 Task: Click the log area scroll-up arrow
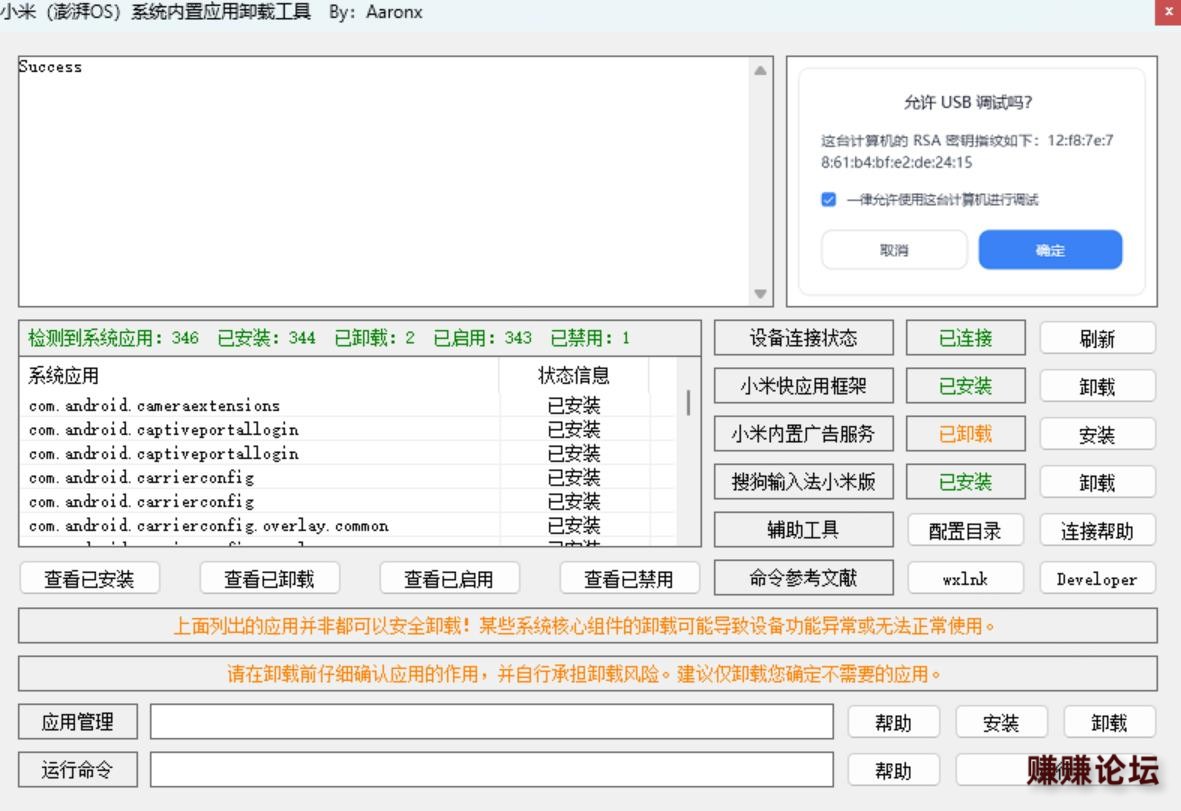[x=760, y=71]
